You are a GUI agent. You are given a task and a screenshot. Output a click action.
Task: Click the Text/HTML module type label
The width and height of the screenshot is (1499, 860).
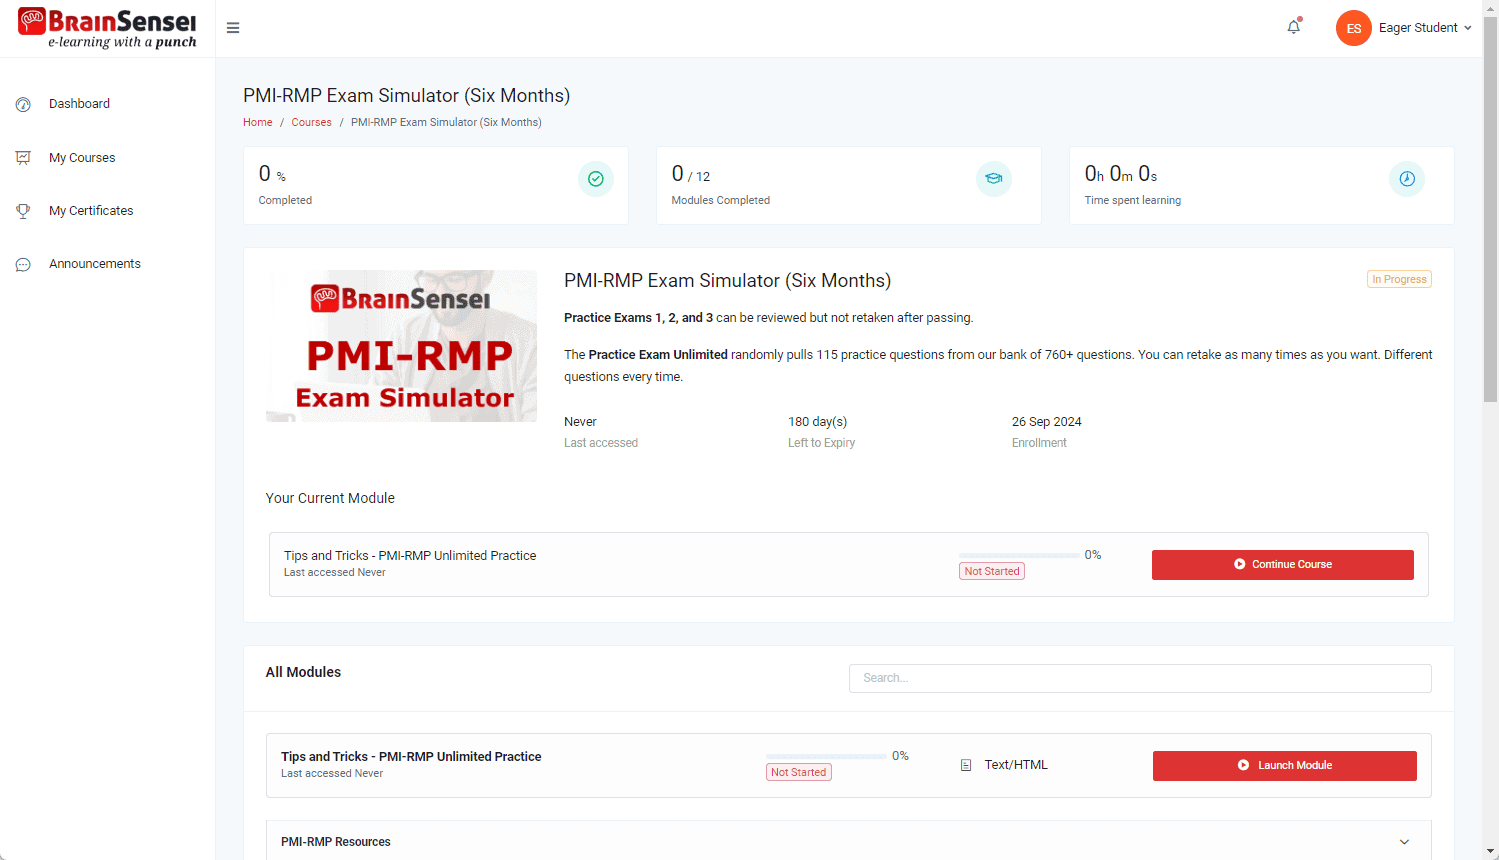1016,765
